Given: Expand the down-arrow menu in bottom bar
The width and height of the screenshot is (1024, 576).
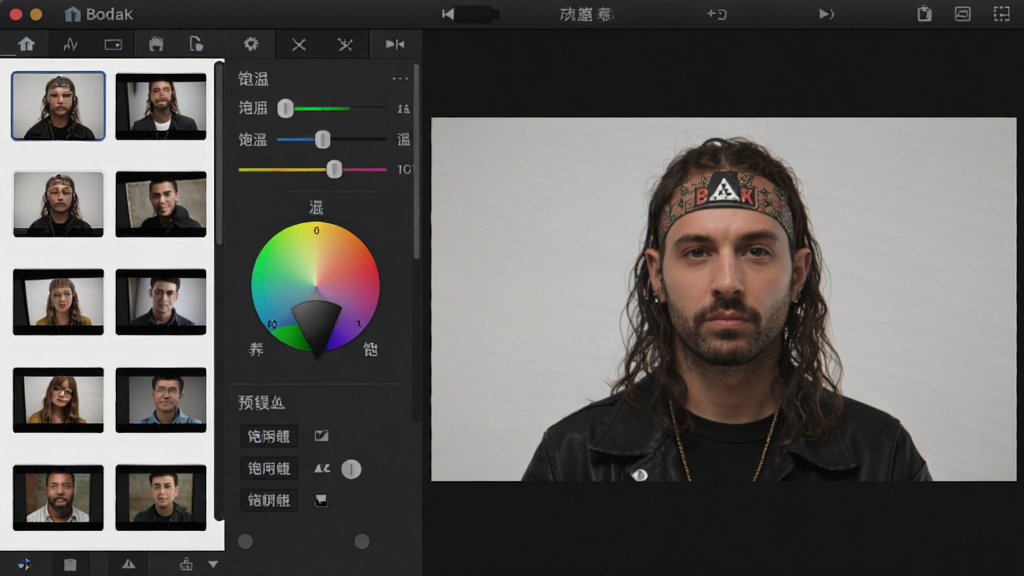Looking at the screenshot, I should point(213,564).
